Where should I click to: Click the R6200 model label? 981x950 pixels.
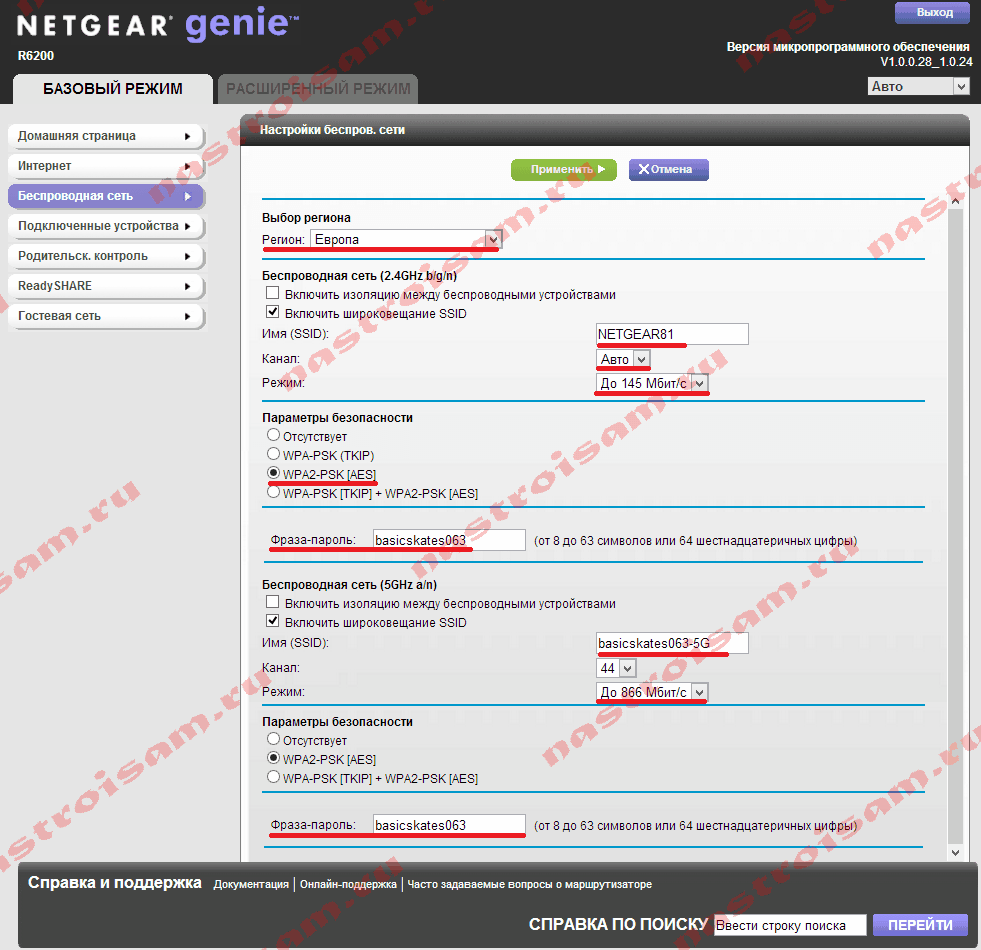tap(36, 56)
